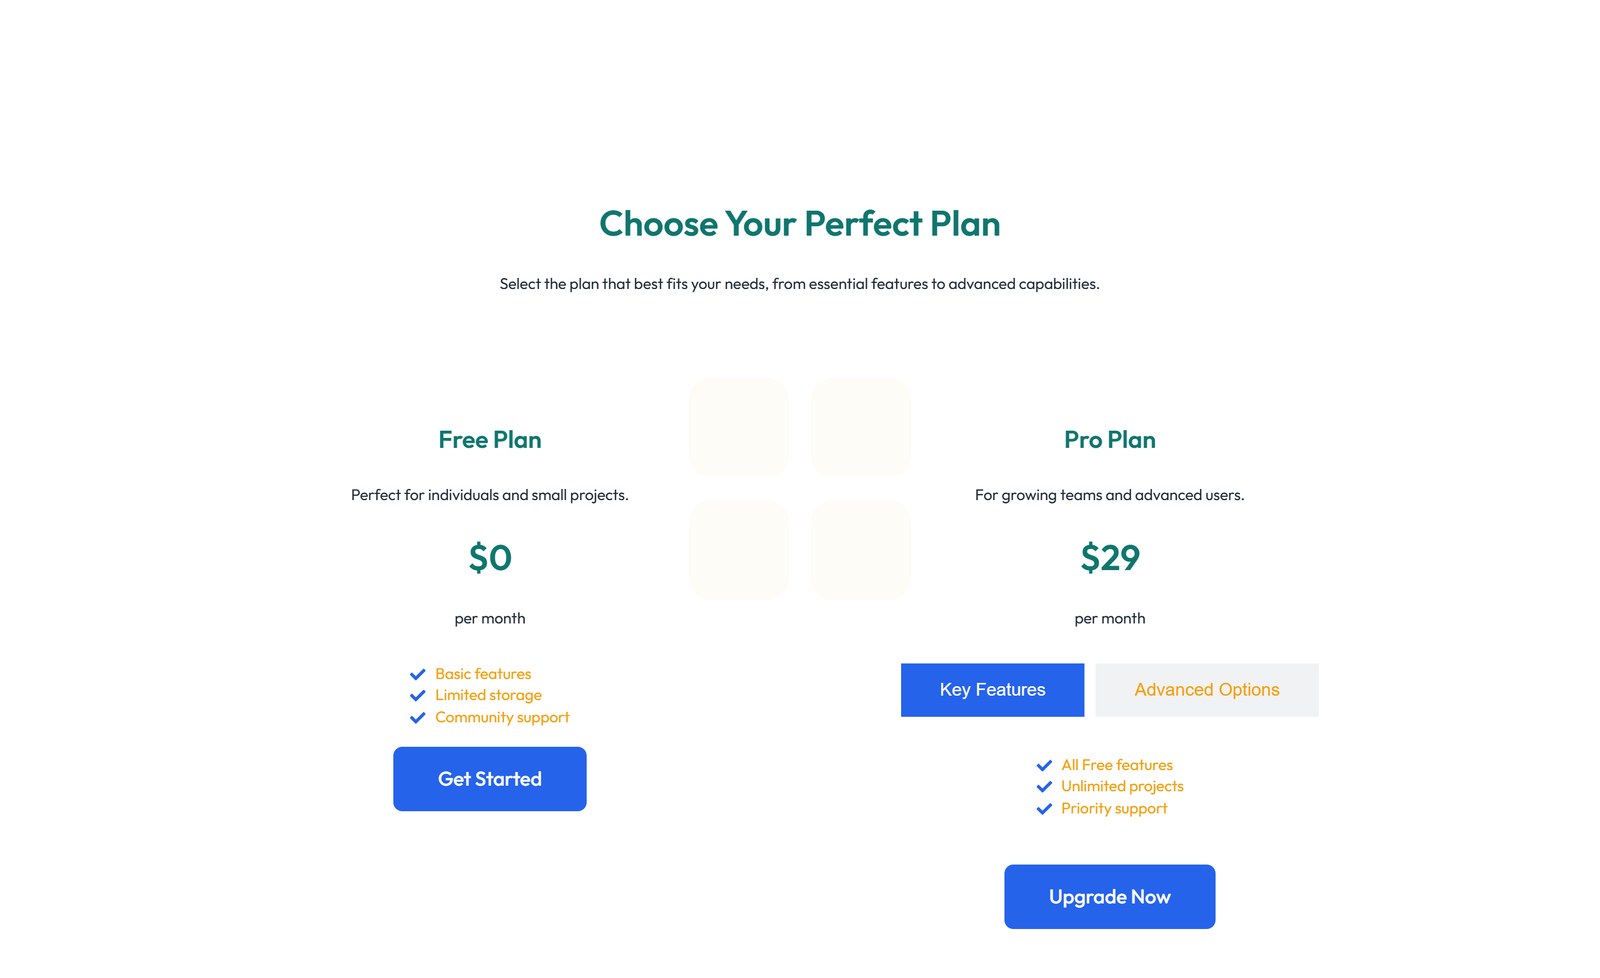
Task: Click the checkmark beside All Free features
Action: point(1045,765)
